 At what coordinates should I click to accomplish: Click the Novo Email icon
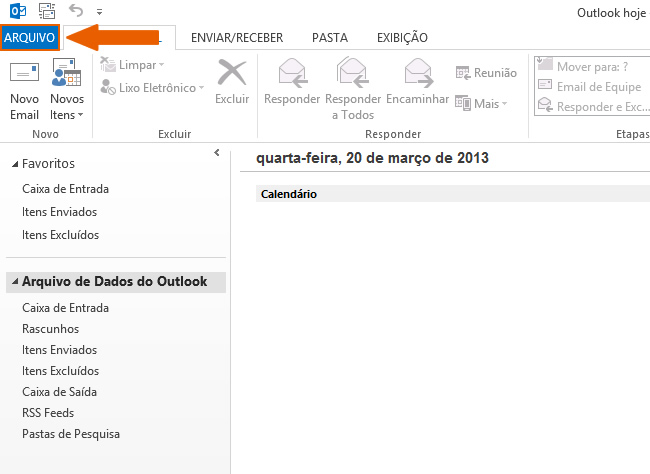coord(24,76)
